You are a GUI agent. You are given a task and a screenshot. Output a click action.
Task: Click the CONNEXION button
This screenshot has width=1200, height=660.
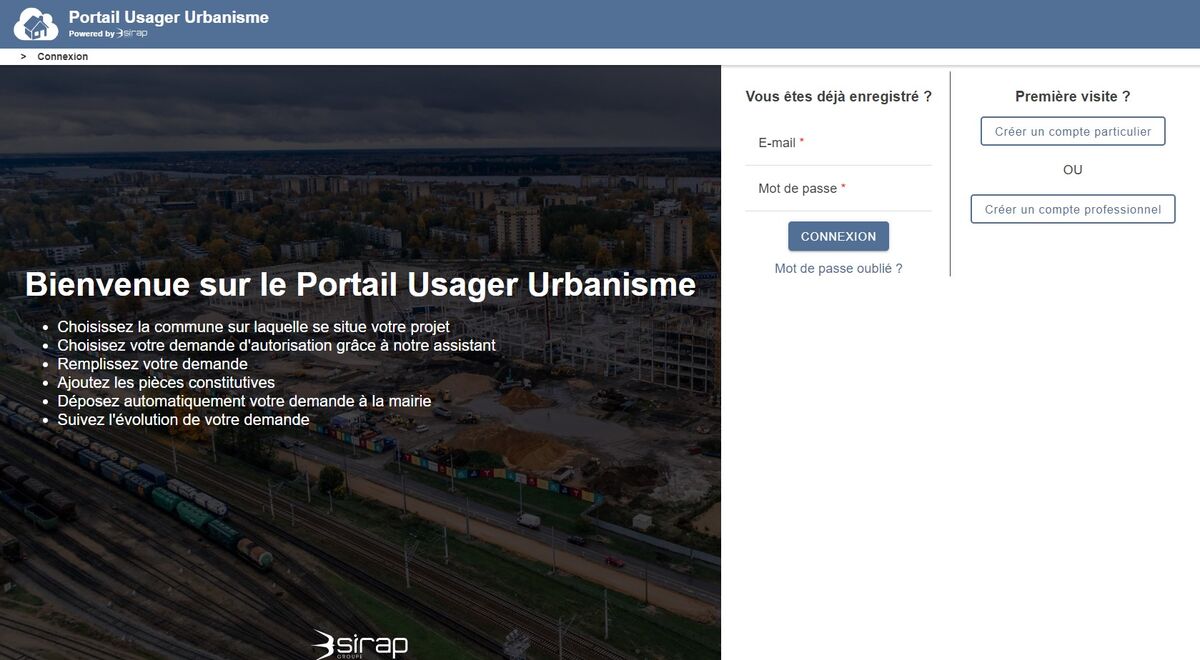pyautogui.click(x=838, y=236)
